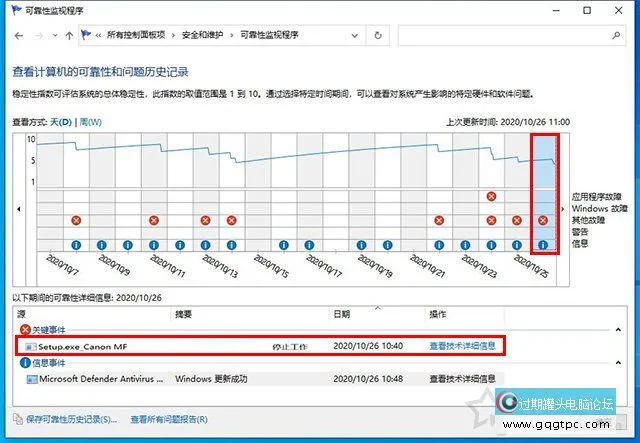
Task: Collapse the 关键事件 group
Action: click(618, 329)
